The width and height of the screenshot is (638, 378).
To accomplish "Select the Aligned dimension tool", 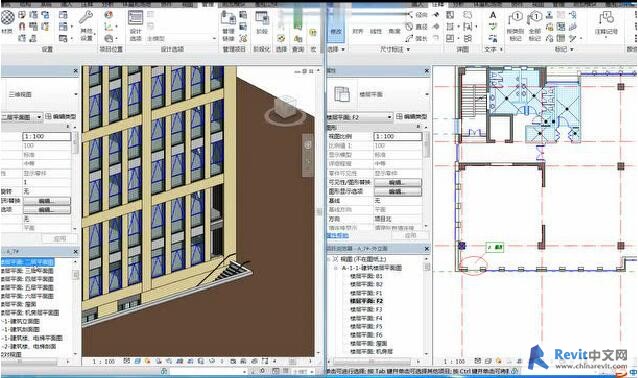I will coord(358,31).
